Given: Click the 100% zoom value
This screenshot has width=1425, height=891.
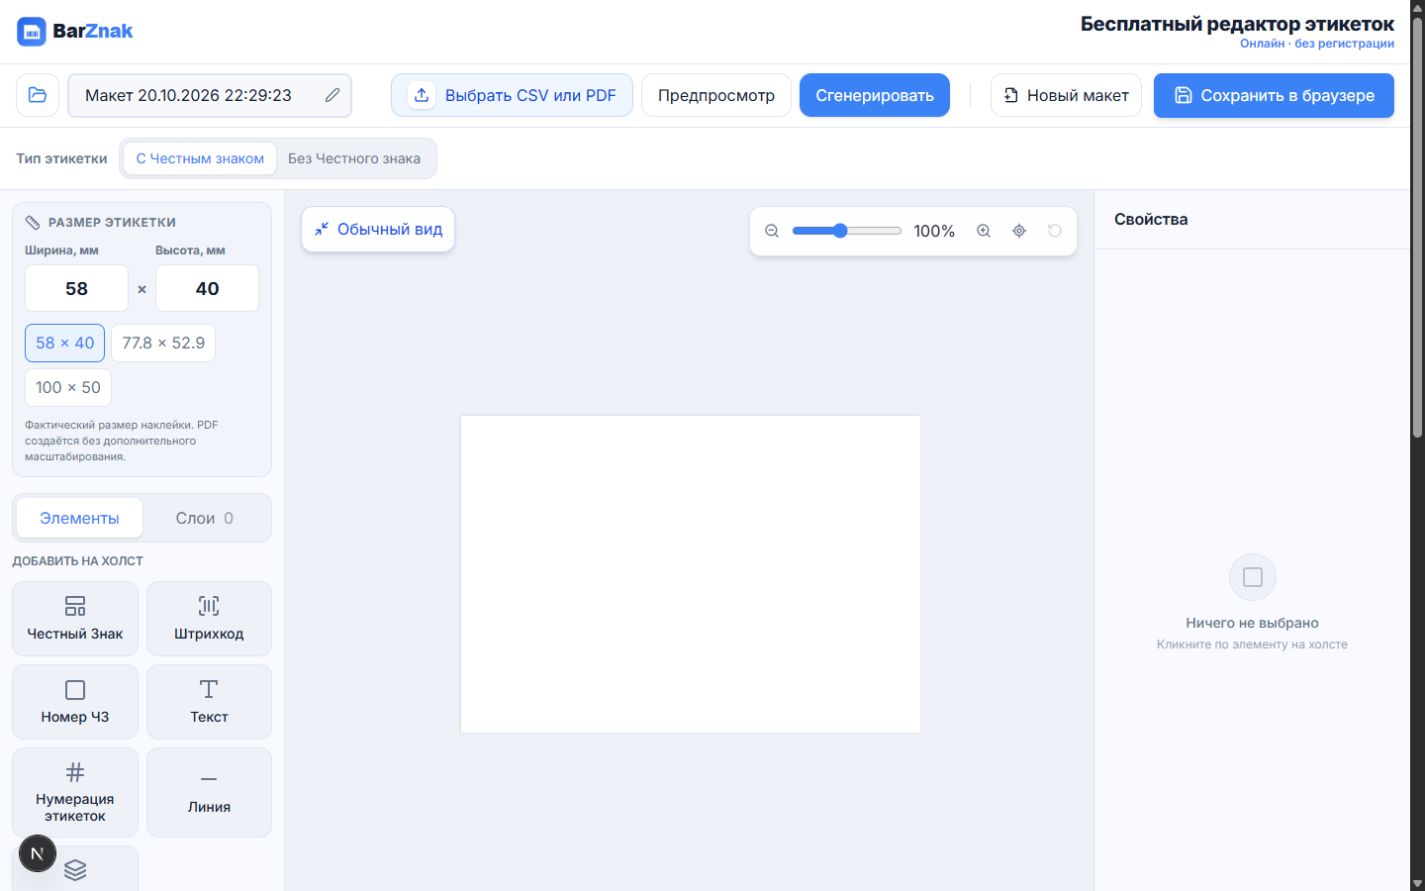Looking at the screenshot, I should click(x=934, y=231).
